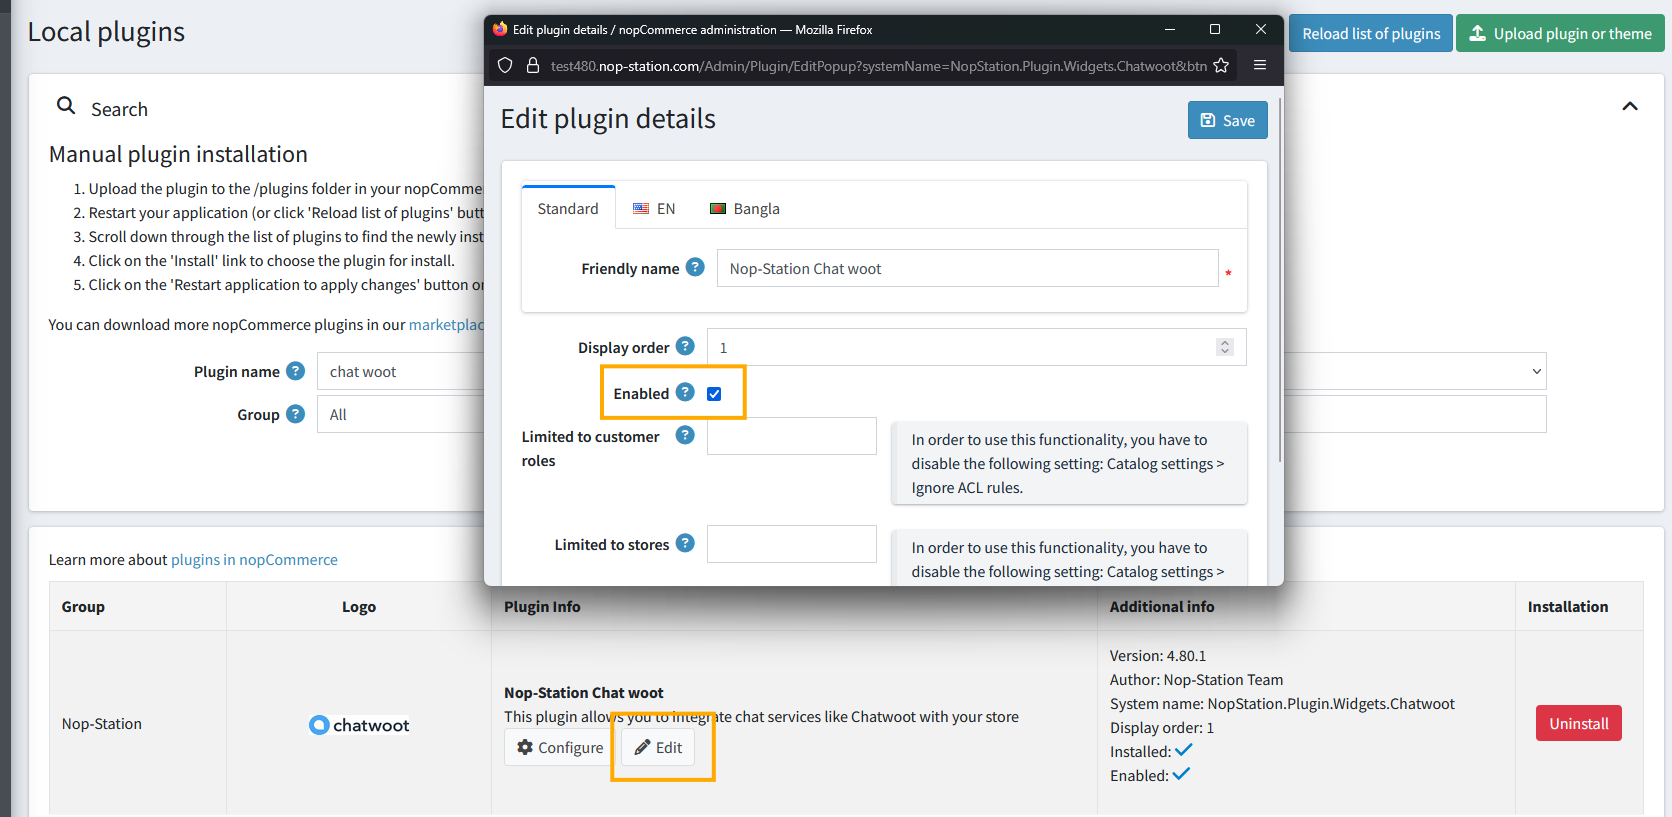Click the Plugin name search field
Viewport: 1672px width, 817px height.
pos(400,371)
